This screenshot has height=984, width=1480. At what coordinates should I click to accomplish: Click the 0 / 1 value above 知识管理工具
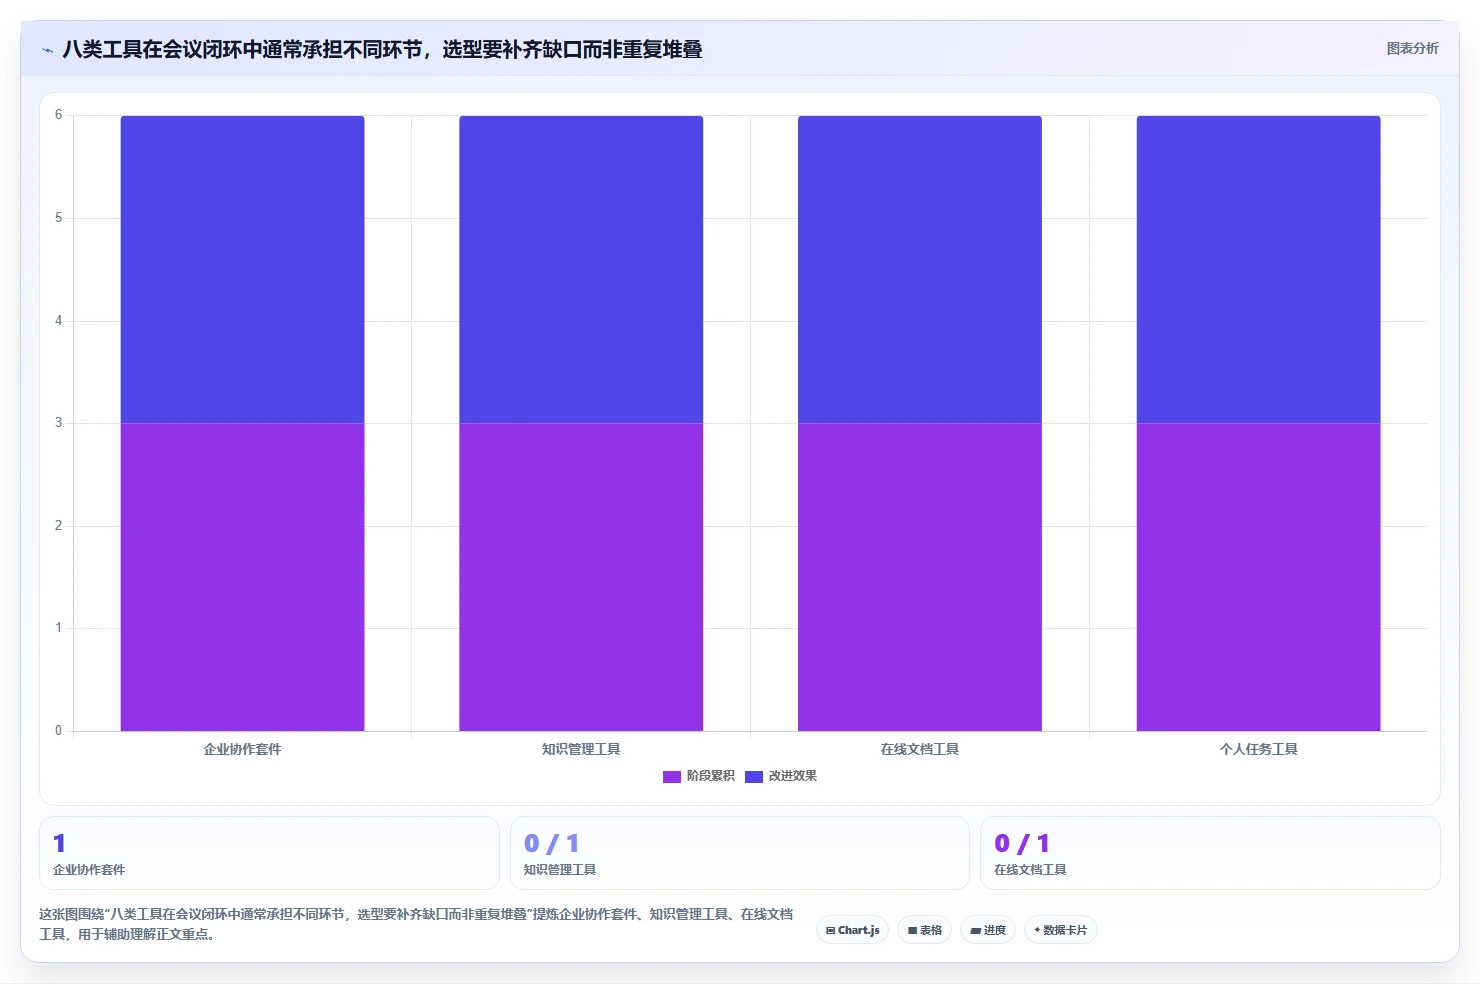coord(551,844)
